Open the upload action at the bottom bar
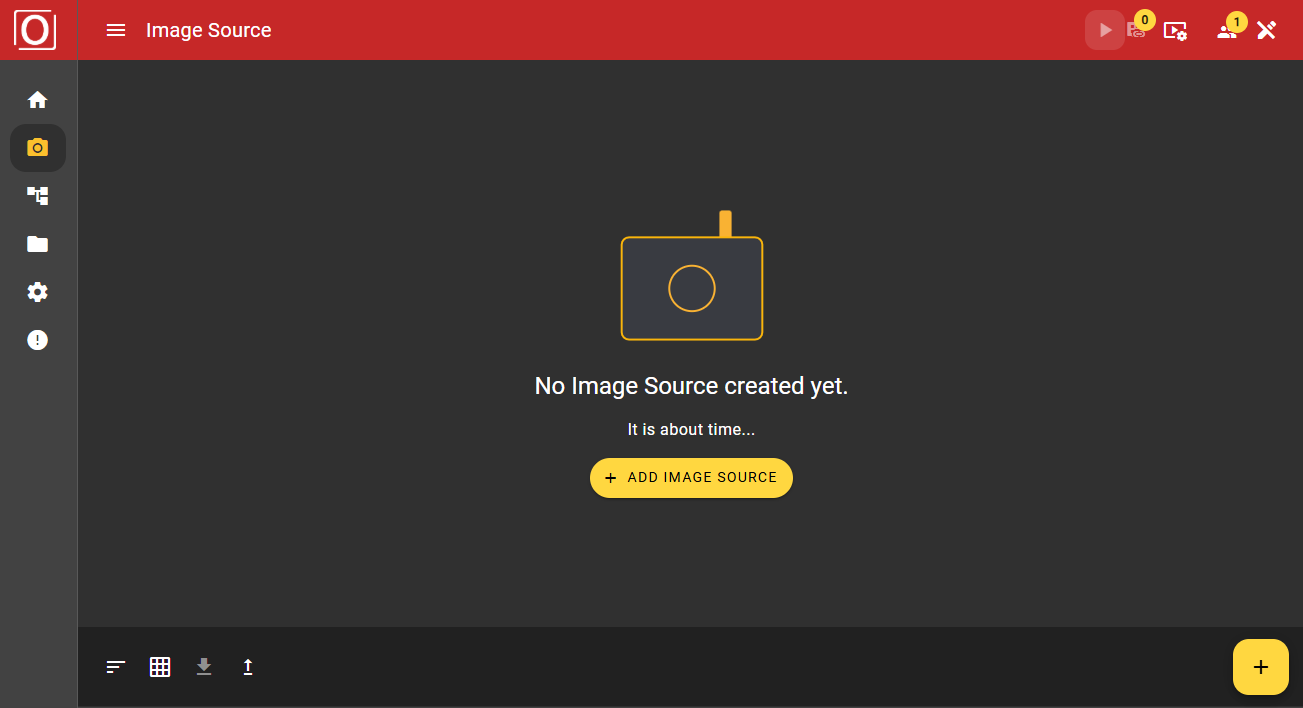The width and height of the screenshot is (1303, 708). point(248,666)
